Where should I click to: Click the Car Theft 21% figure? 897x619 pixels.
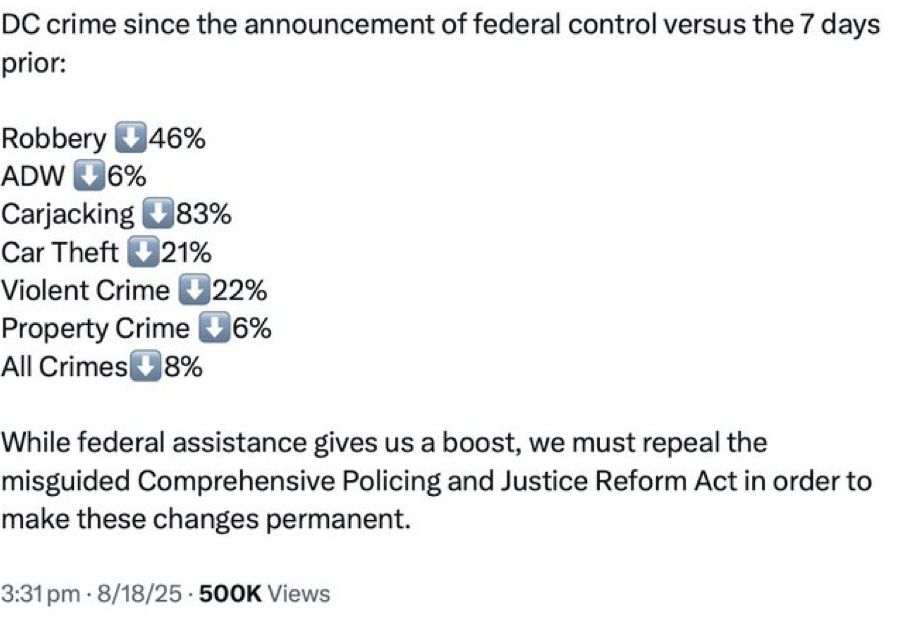[x=185, y=252]
